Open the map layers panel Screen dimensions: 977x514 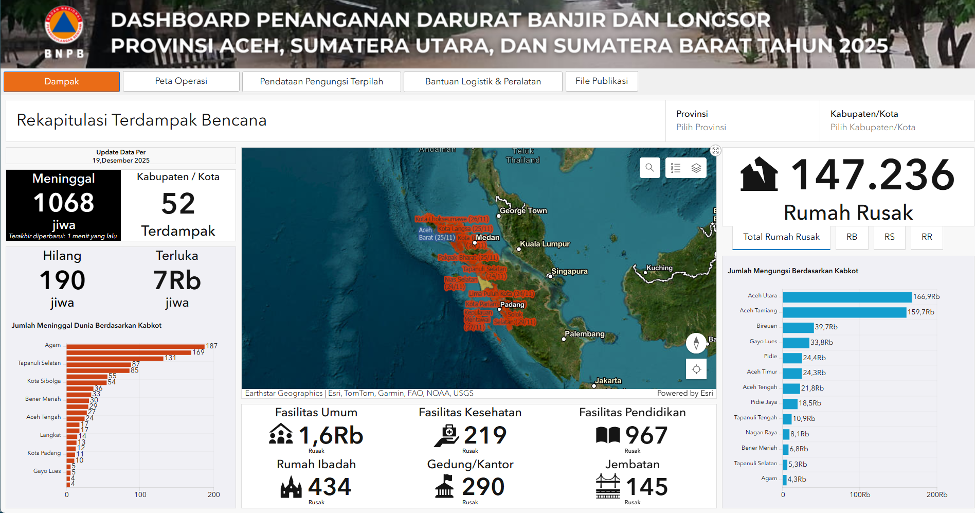697,168
